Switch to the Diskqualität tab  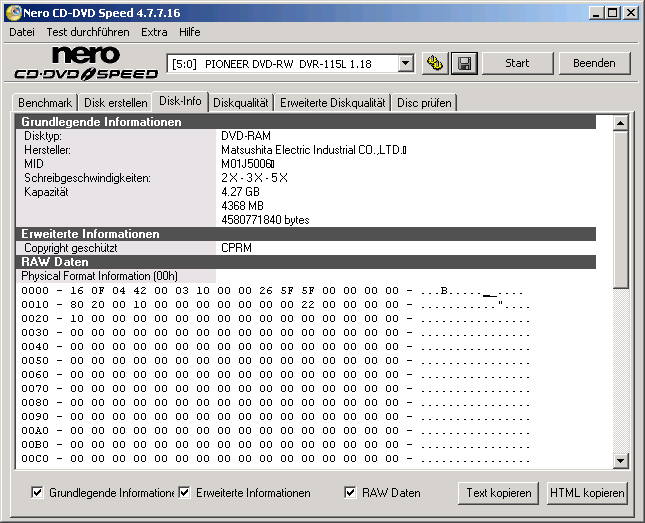tap(241, 102)
